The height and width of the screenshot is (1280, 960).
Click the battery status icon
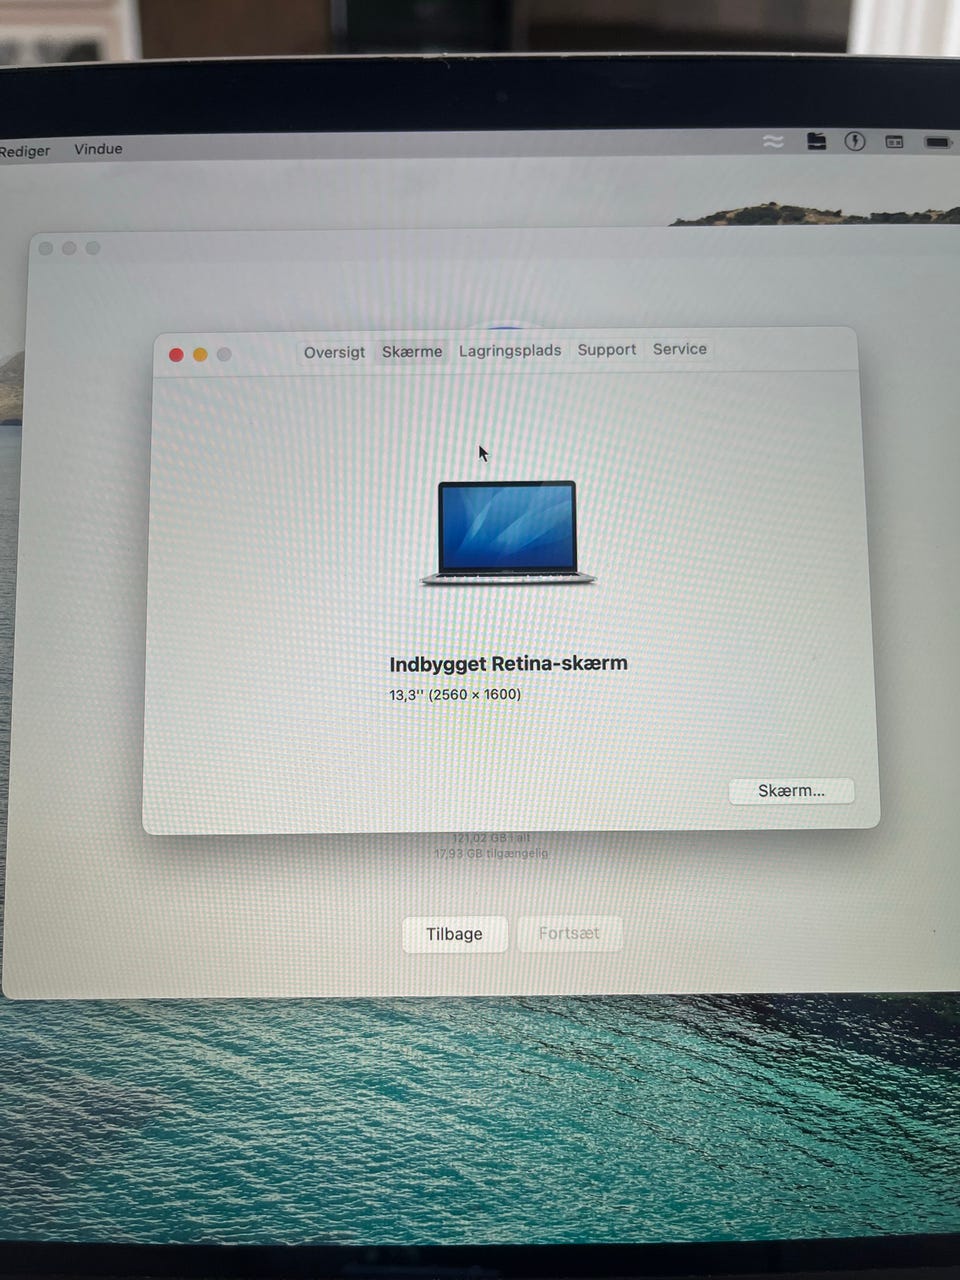click(x=938, y=143)
